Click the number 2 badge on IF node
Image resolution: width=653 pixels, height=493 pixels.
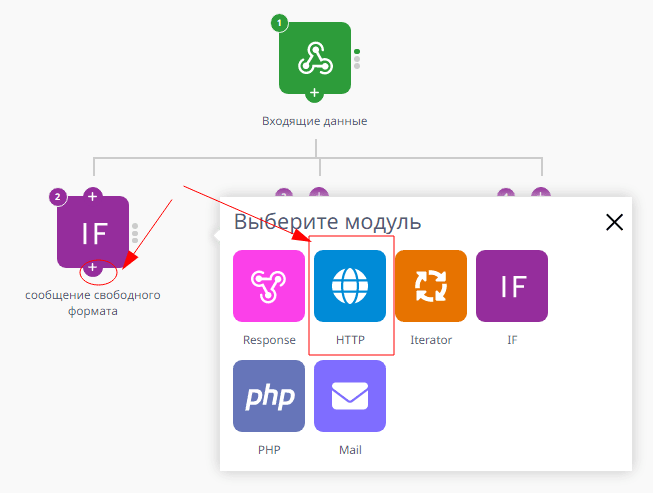[58, 197]
